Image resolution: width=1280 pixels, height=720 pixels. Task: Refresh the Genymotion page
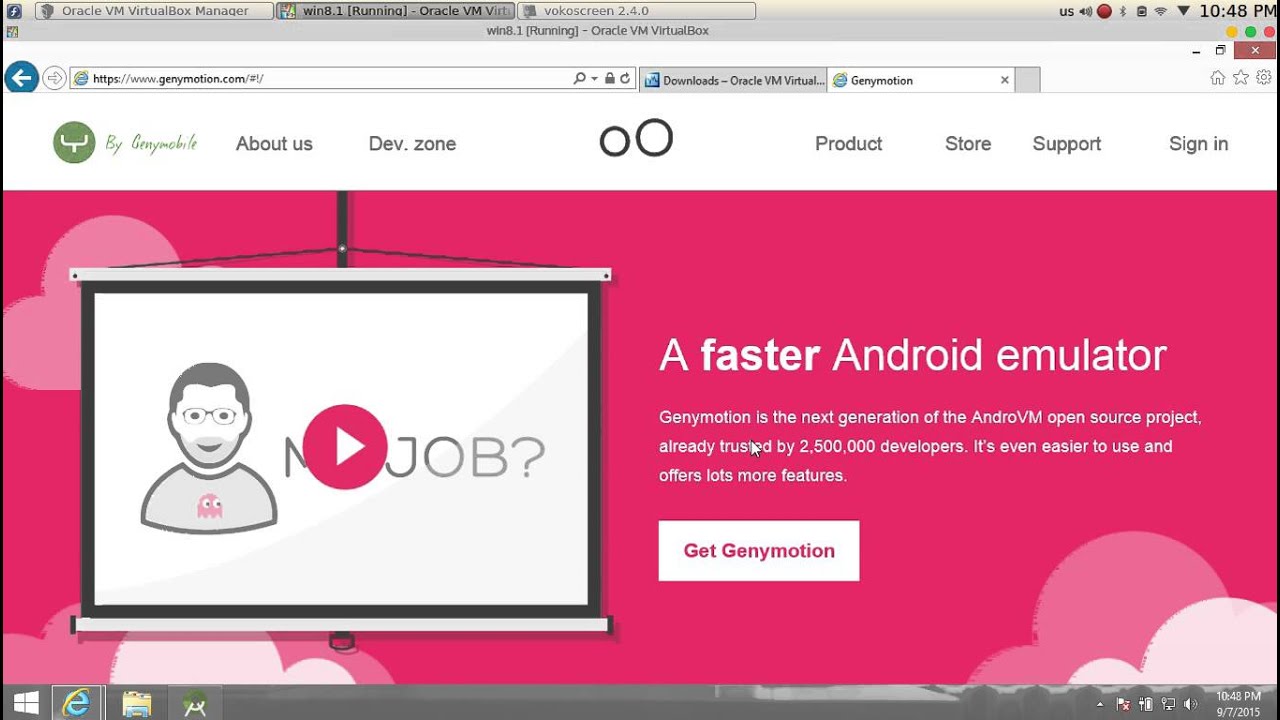[x=626, y=78]
